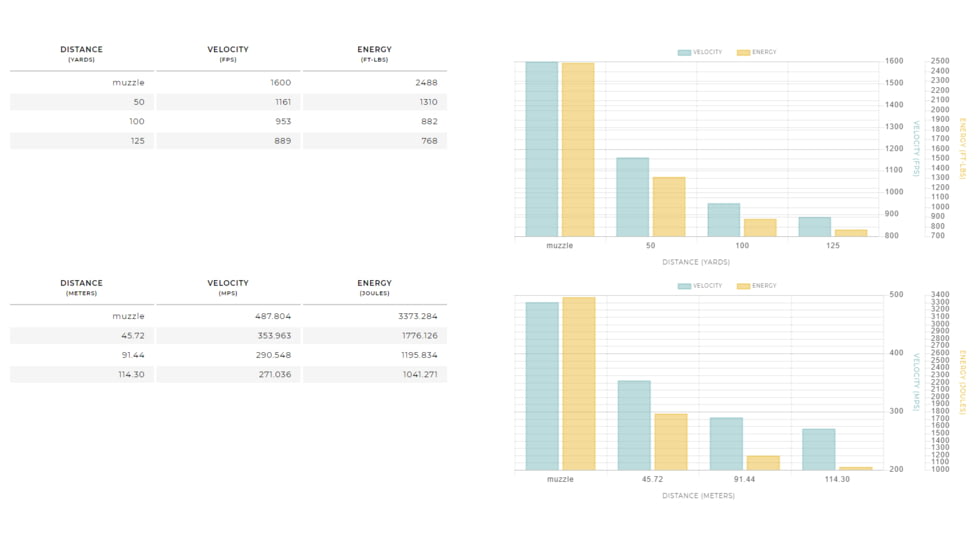Click the velocity bar at 100 yards
The image size is (978, 550).
point(724,220)
